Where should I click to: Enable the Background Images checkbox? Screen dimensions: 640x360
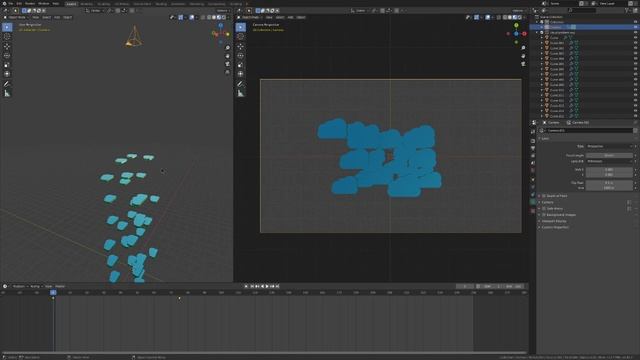[x=544, y=215]
